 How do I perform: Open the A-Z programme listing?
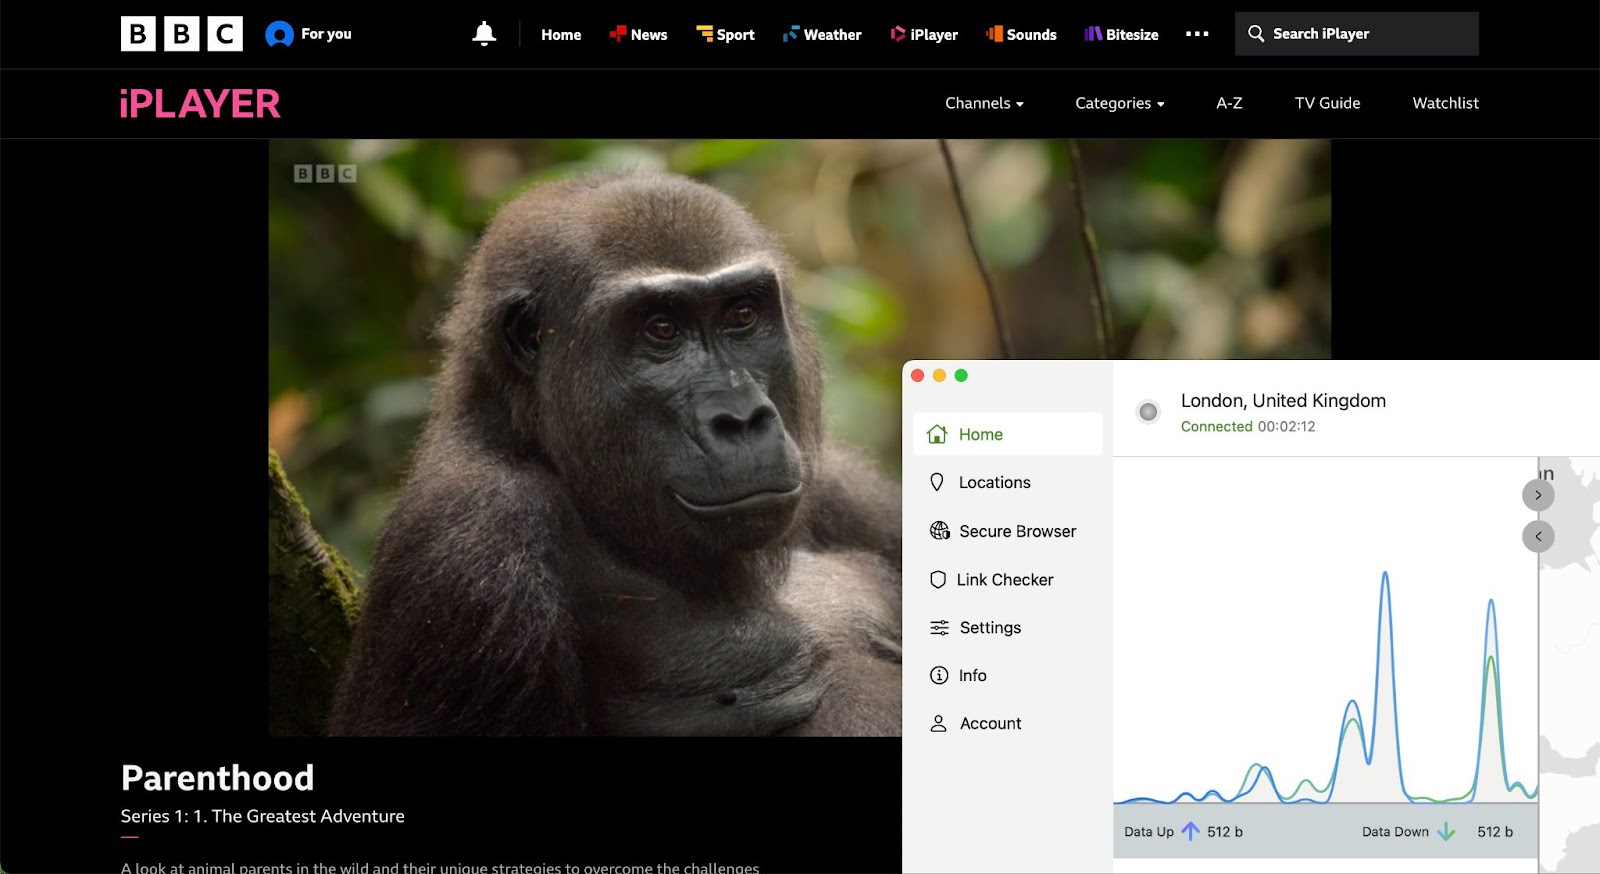coord(1229,103)
